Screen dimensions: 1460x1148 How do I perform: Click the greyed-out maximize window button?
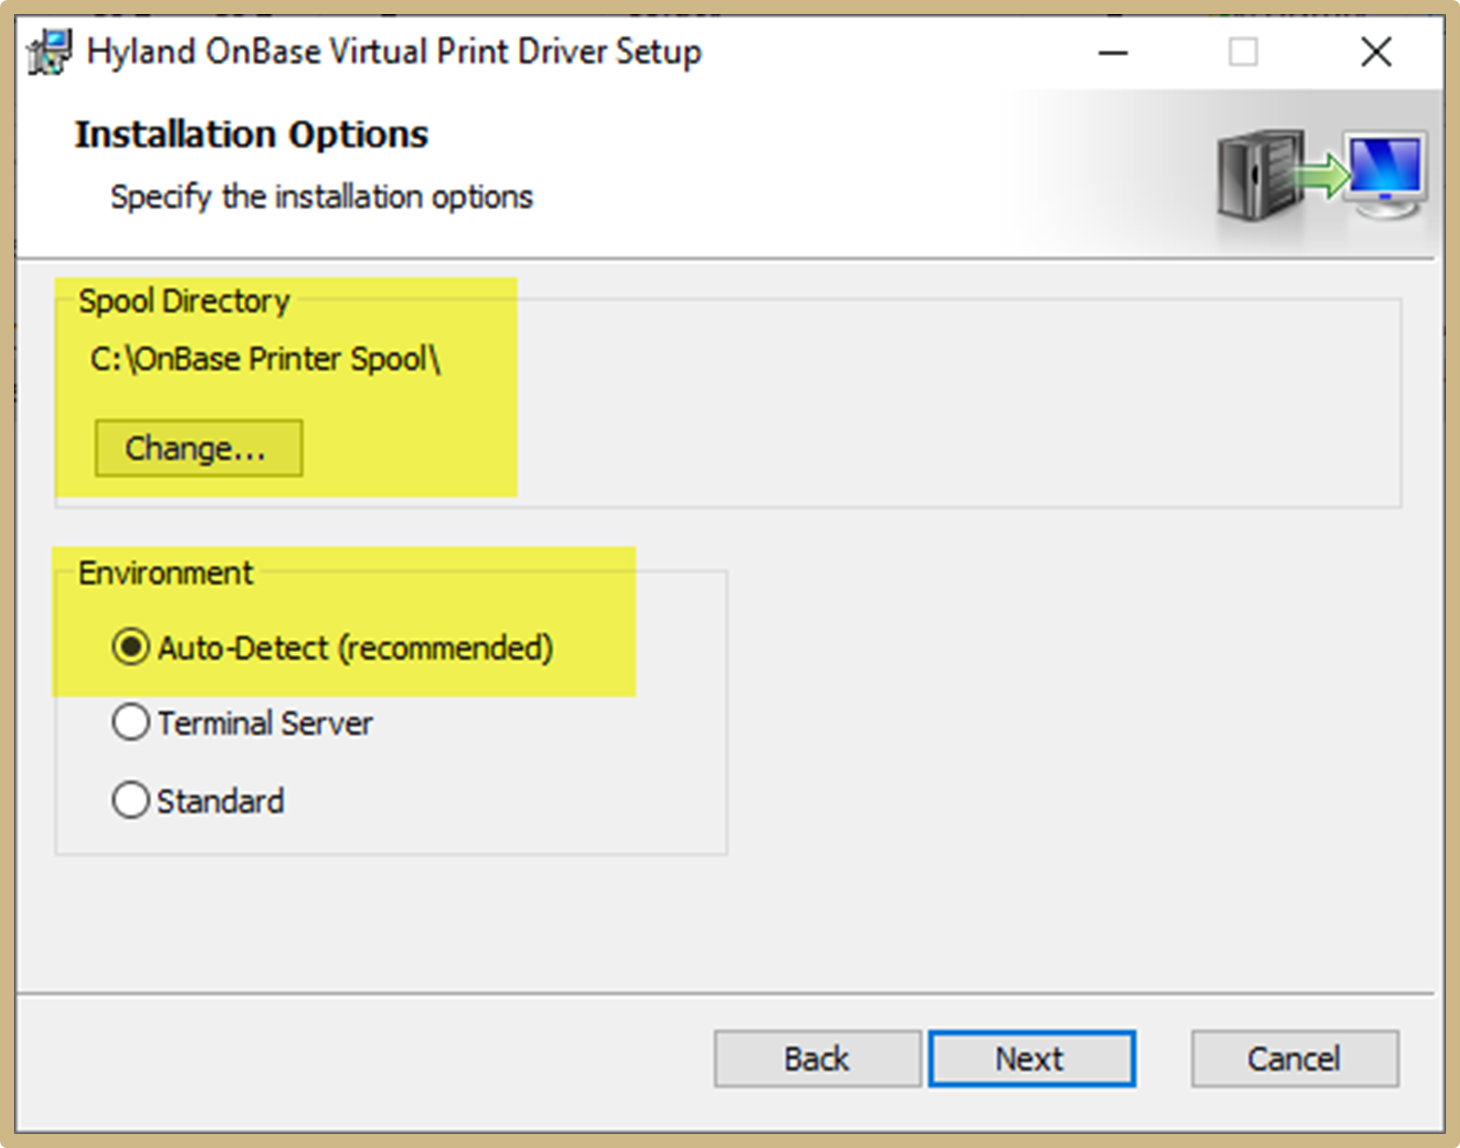point(1243,52)
